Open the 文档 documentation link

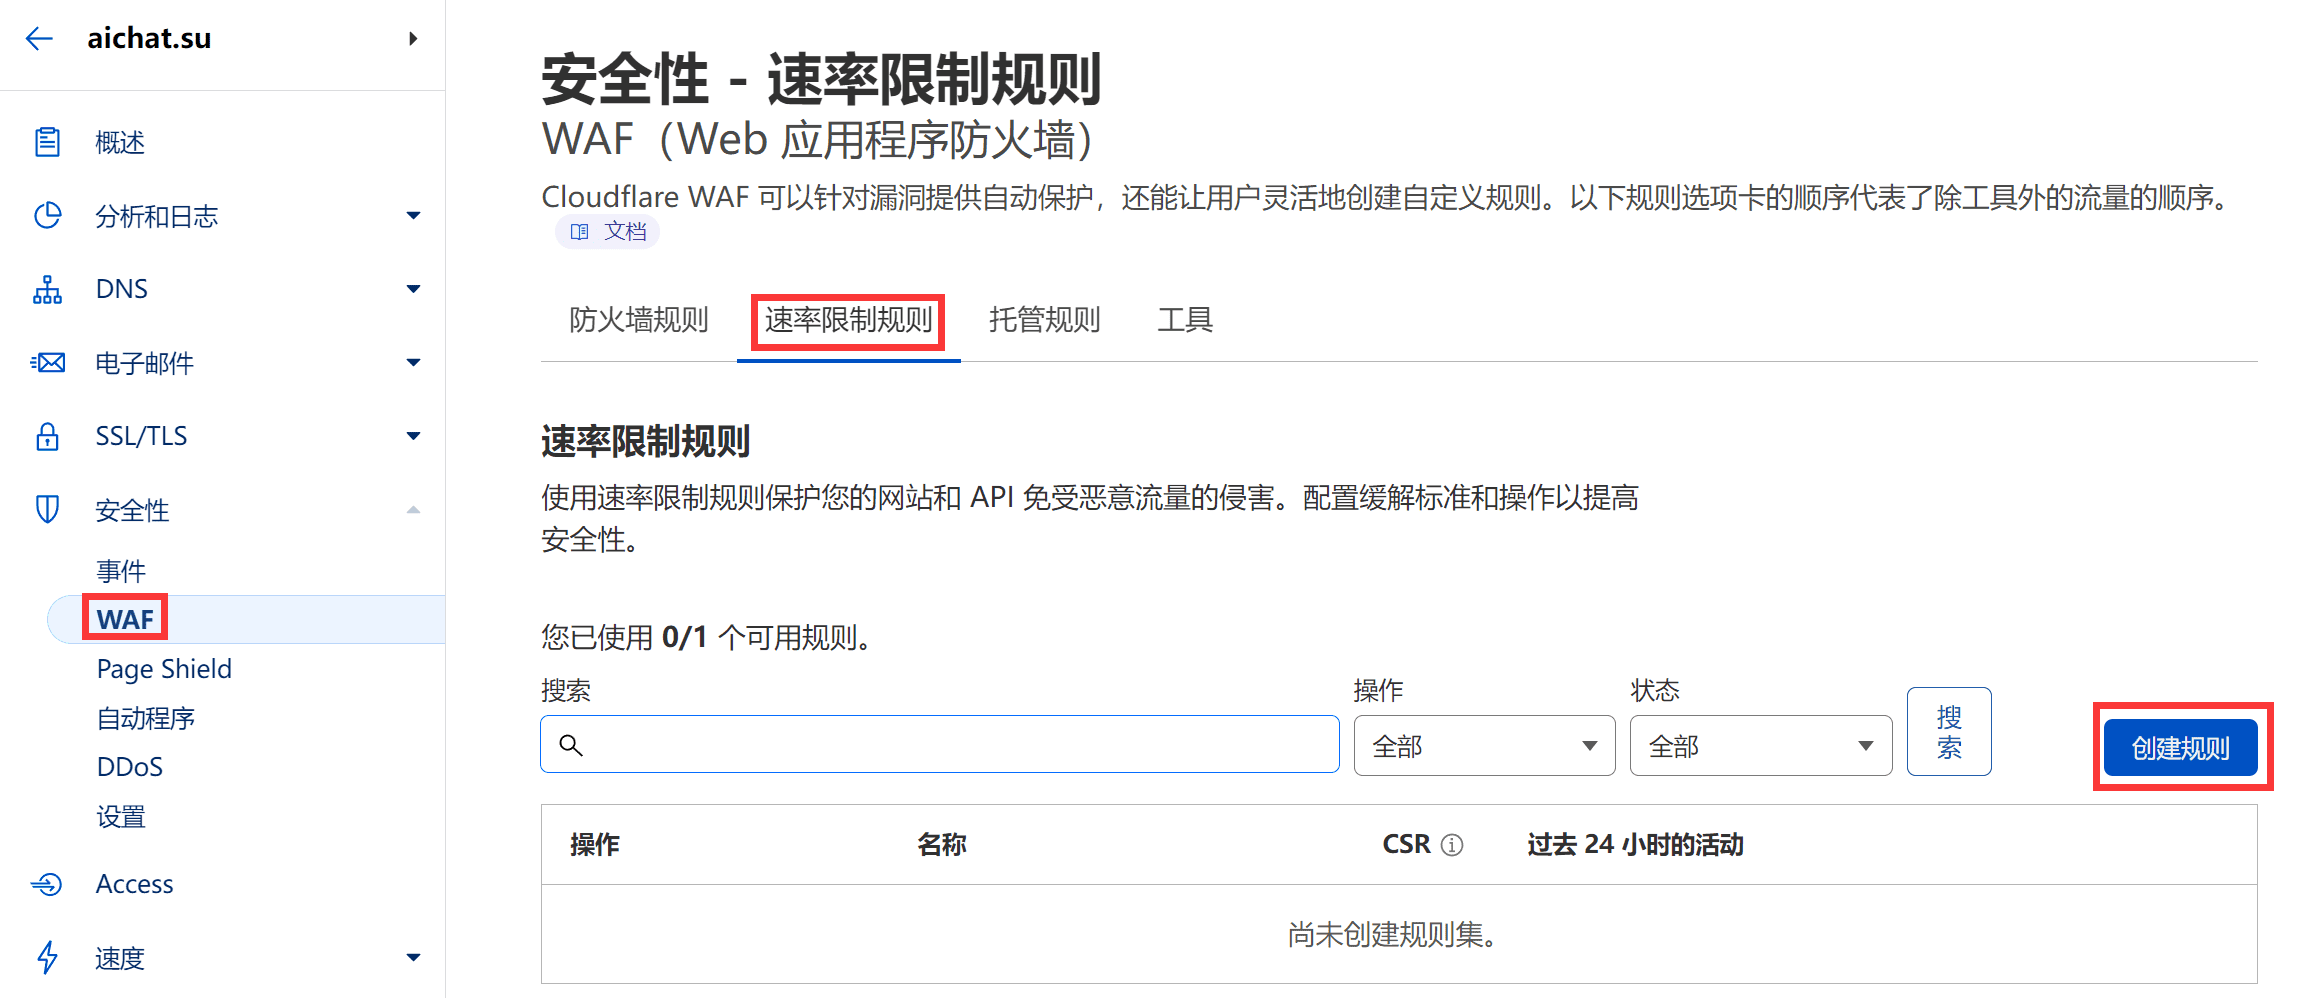click(x=608, y=232)
